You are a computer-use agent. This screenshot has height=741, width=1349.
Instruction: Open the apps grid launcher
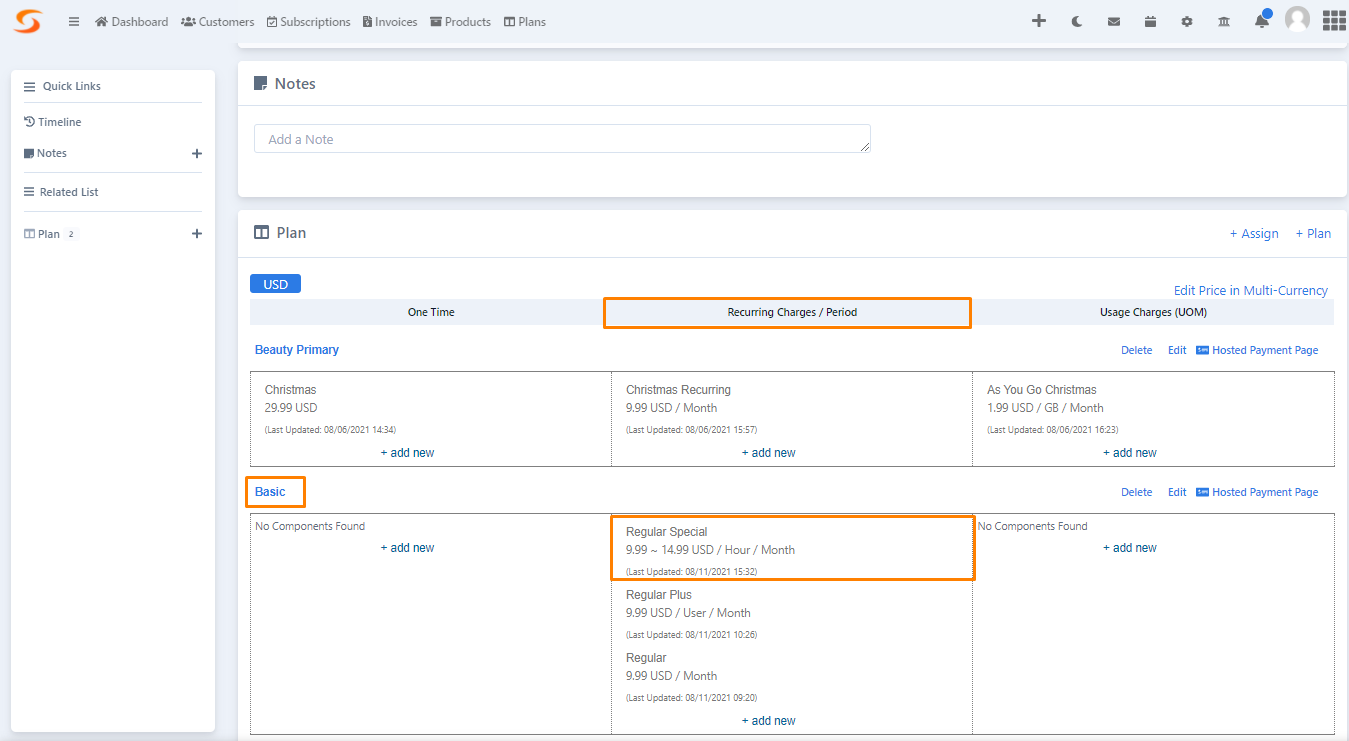[1334, 20]
